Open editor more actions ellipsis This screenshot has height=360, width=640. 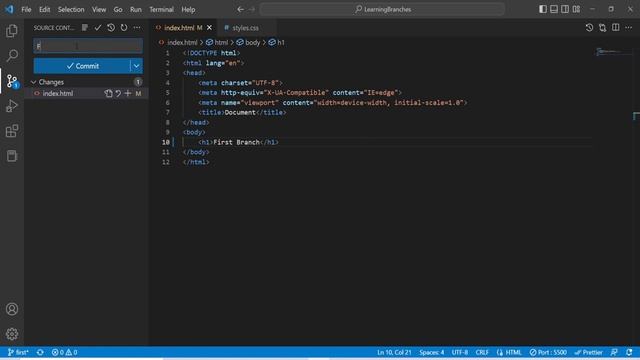click(x=629, y=27)
